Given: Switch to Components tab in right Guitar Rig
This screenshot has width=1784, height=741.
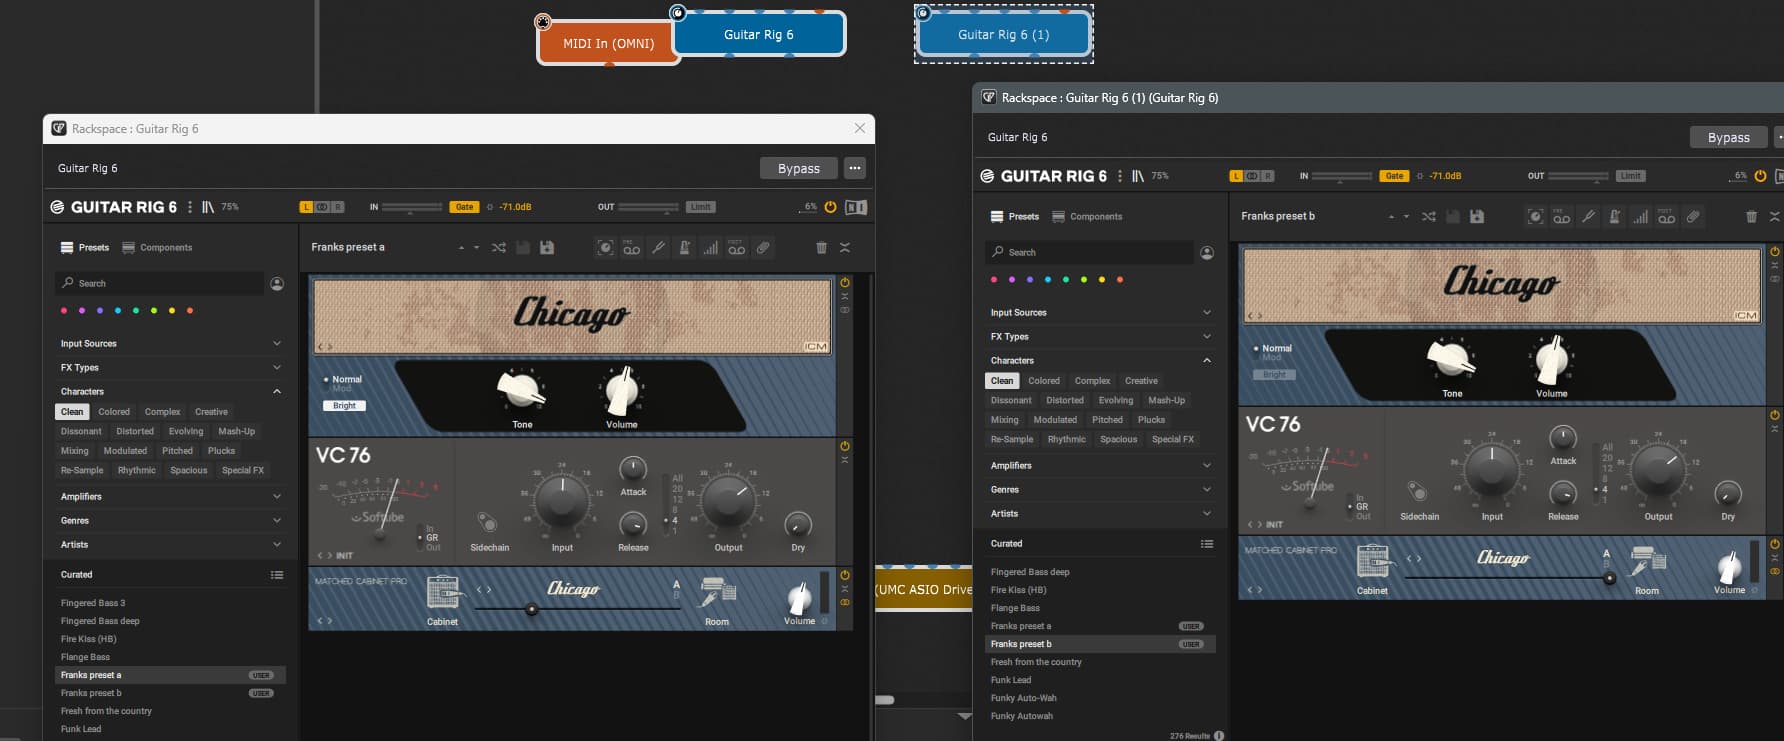Looking at the screenshot, I should click(x=1087, y=217).
